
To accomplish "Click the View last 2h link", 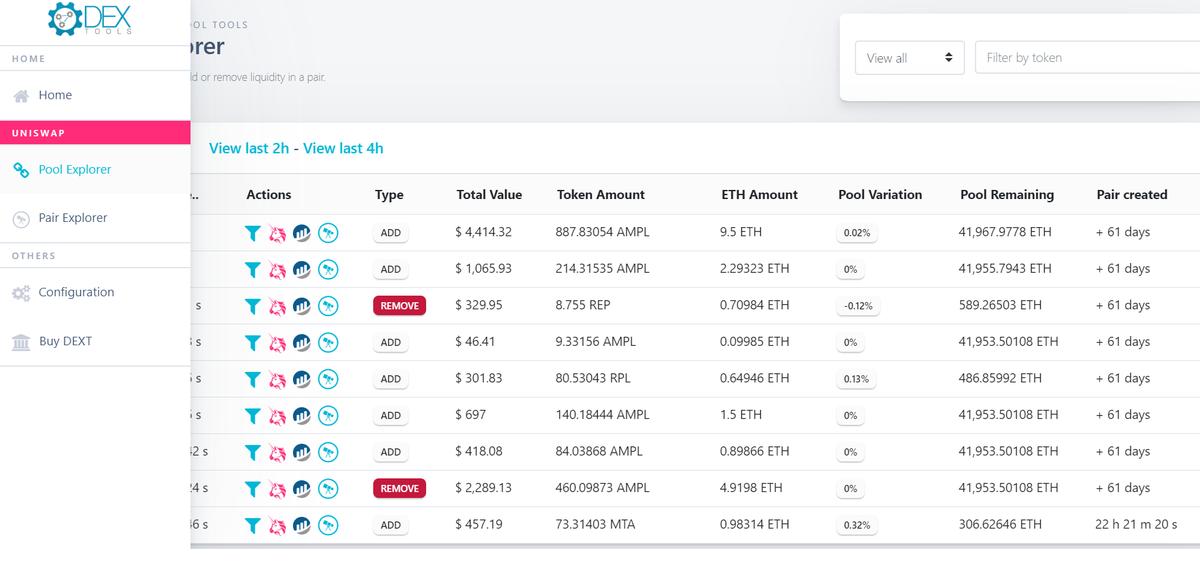I will pyautogui.click(x=249, y=148).
